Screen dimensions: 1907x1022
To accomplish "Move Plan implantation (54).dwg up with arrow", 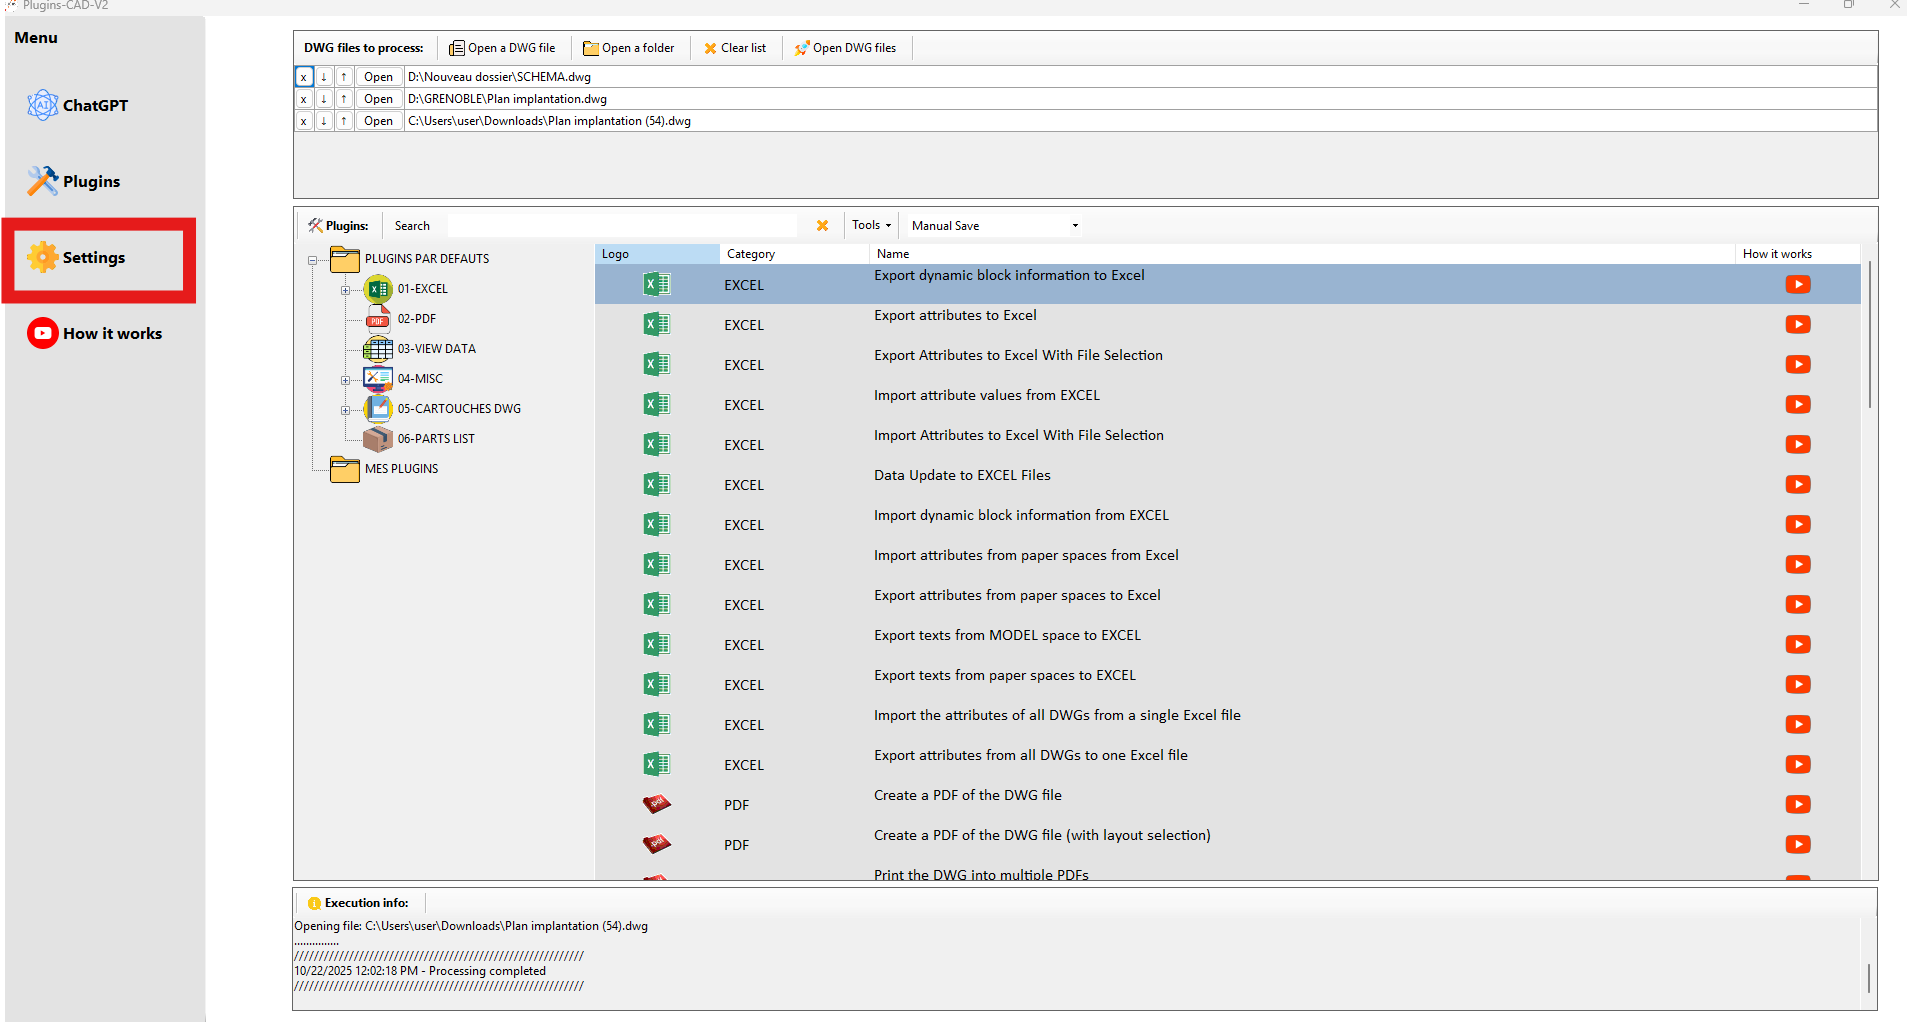I will (x=344, y=121).
